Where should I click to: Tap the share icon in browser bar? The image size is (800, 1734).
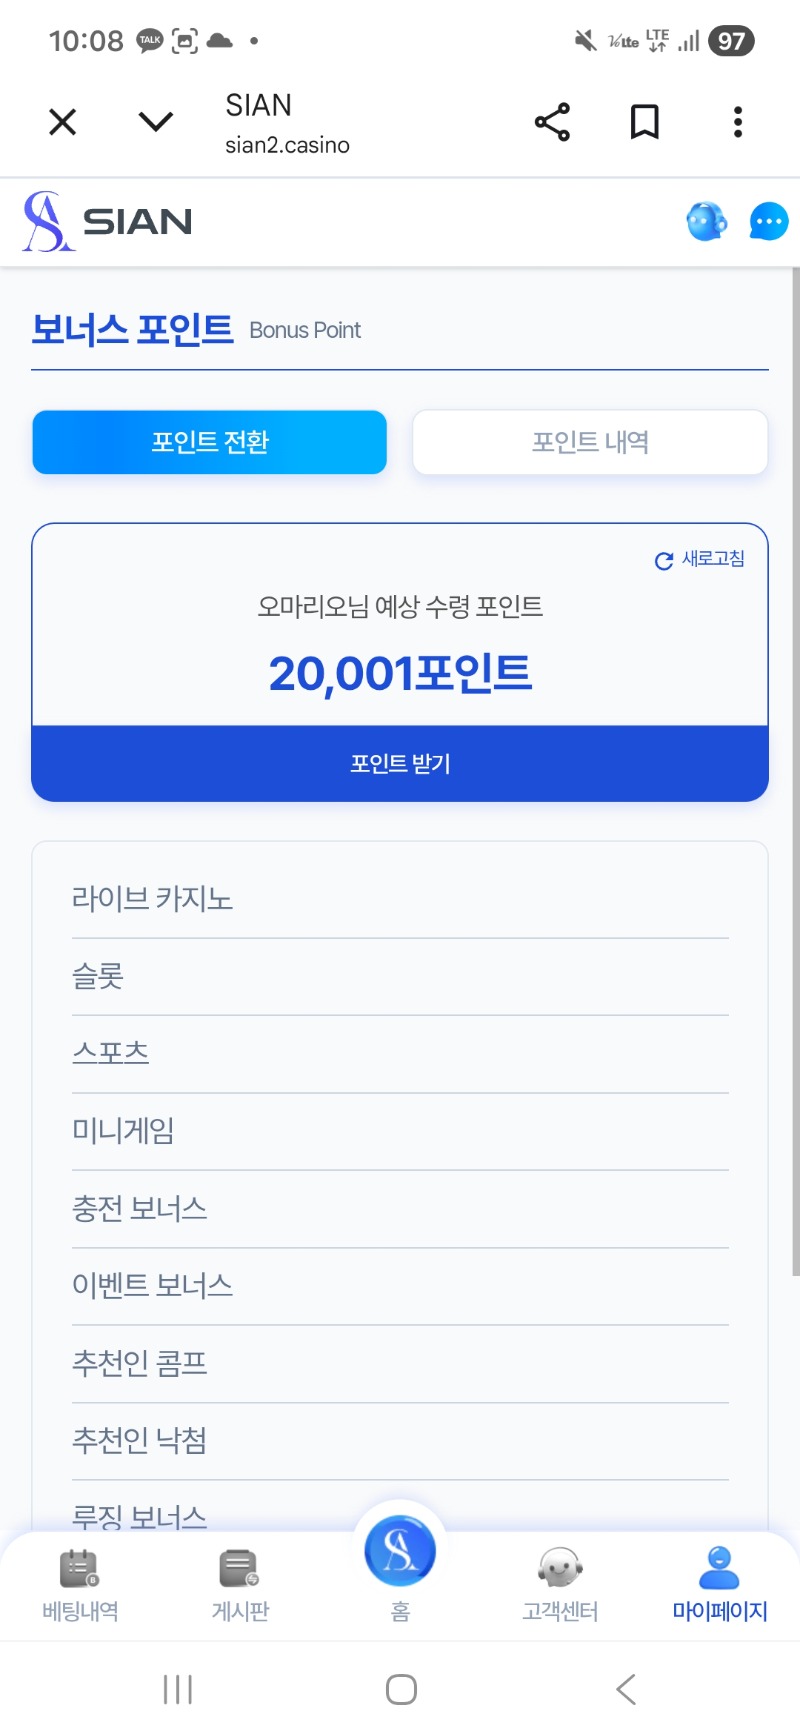point(552,122)
